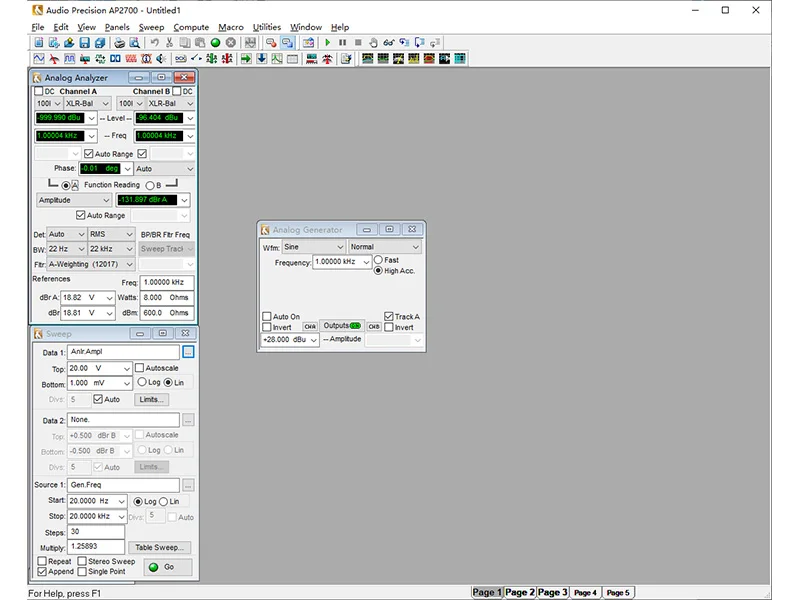Click the eyeglasses icon in toolbar
This screenshot has height=600, width=800.
coord(389,43)
